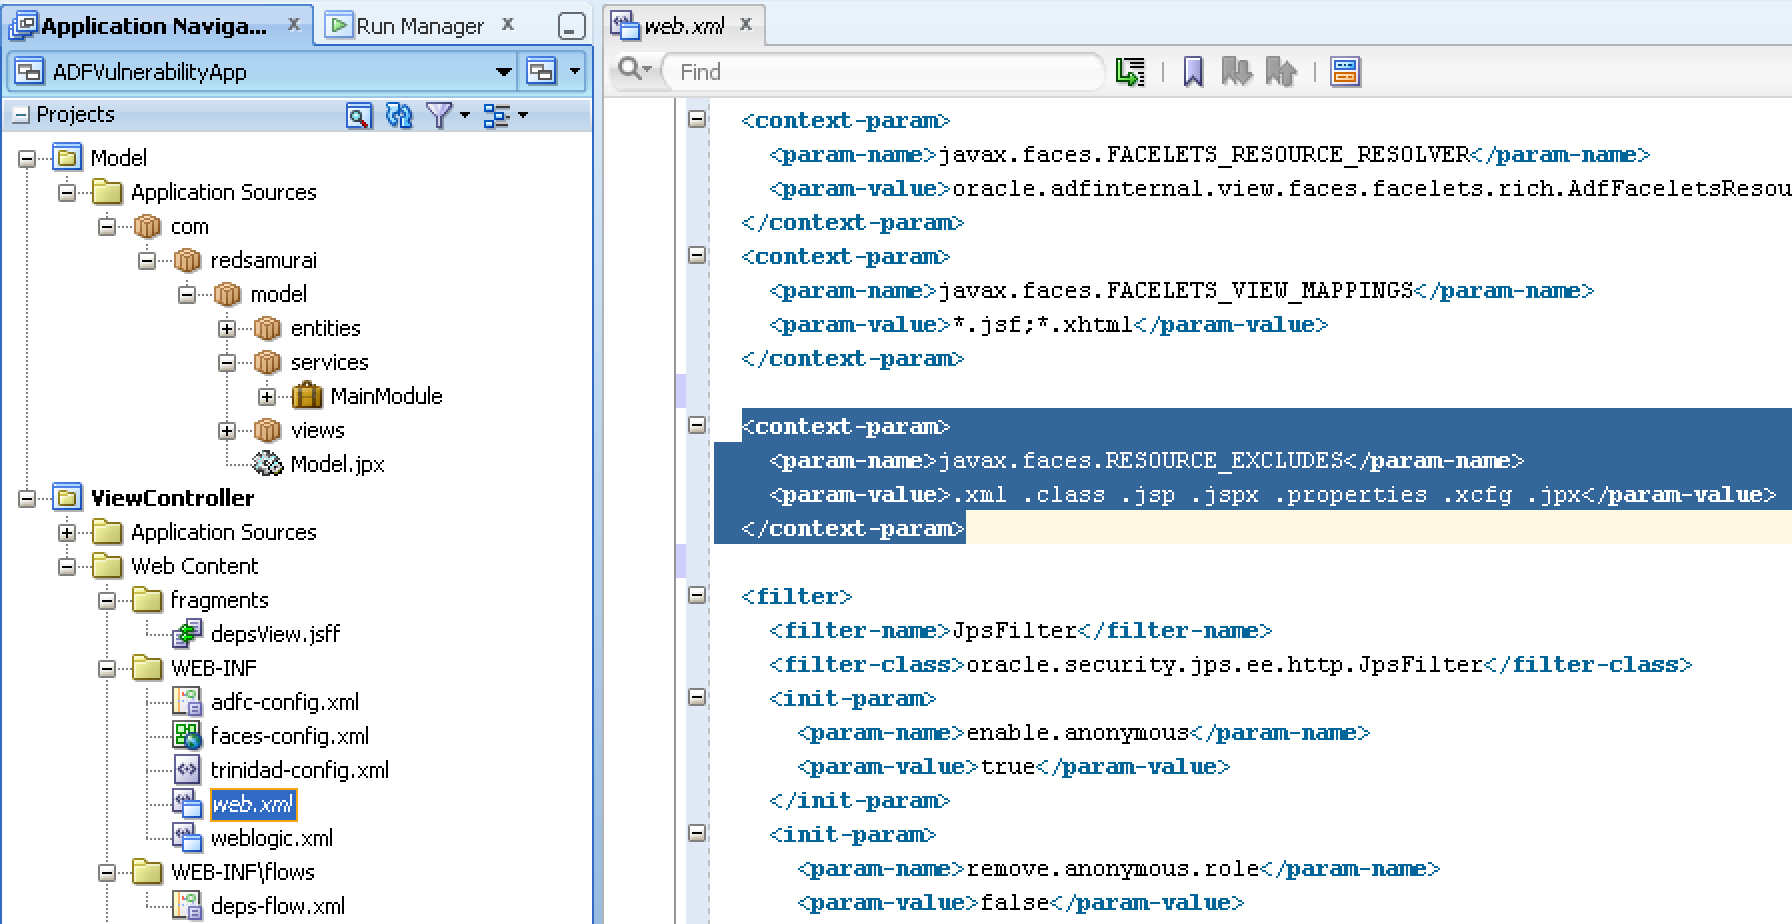Click the faces-config.xml file icon

point(187,736)
